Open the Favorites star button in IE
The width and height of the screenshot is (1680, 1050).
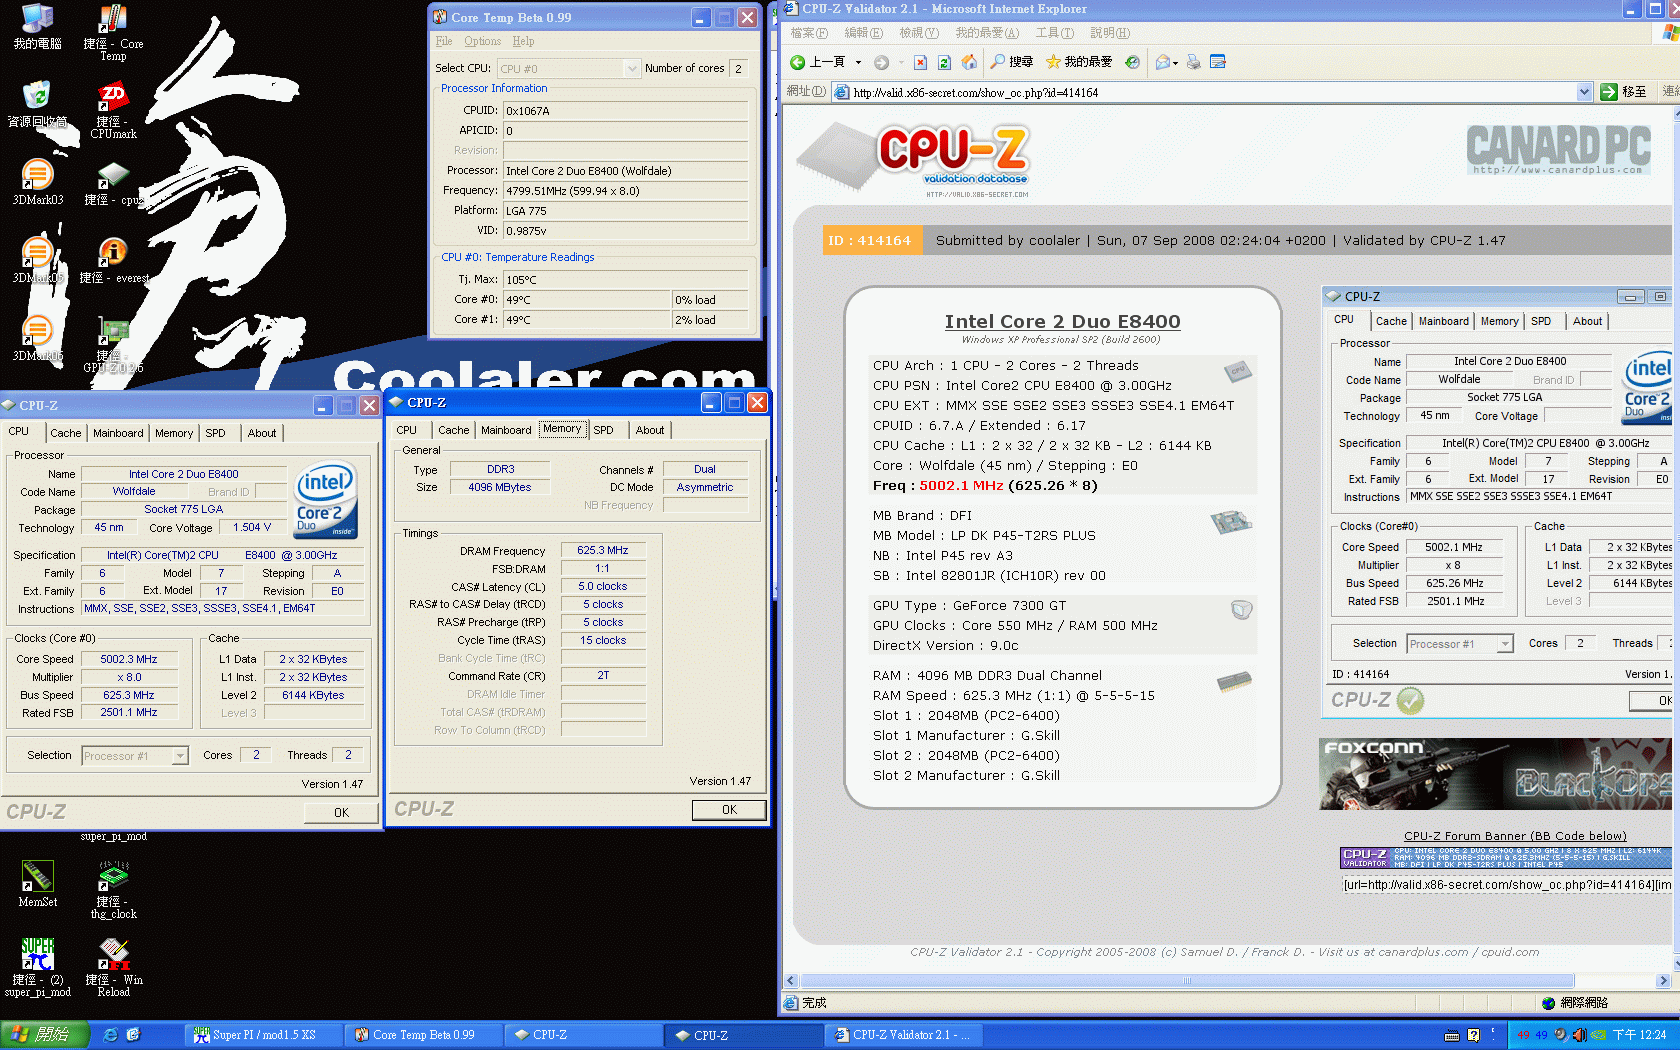click(x=1079, y=62)
